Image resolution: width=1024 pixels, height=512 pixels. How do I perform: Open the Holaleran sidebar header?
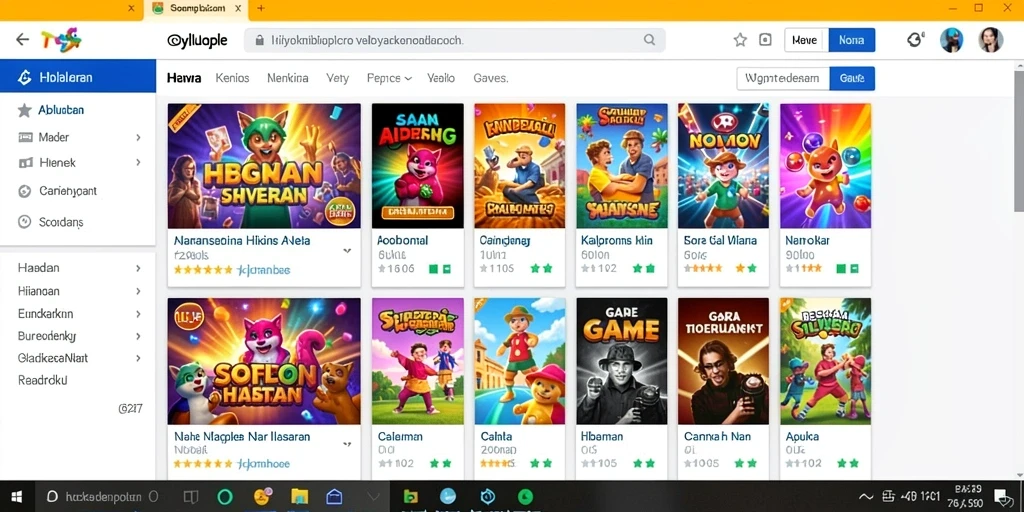78,77
